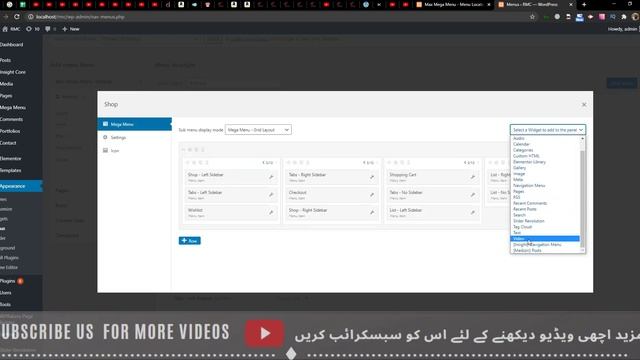This screenshot has width=640, height=360.
Task: Bookmark this page with the star icon
Action: tap(532, 17)
